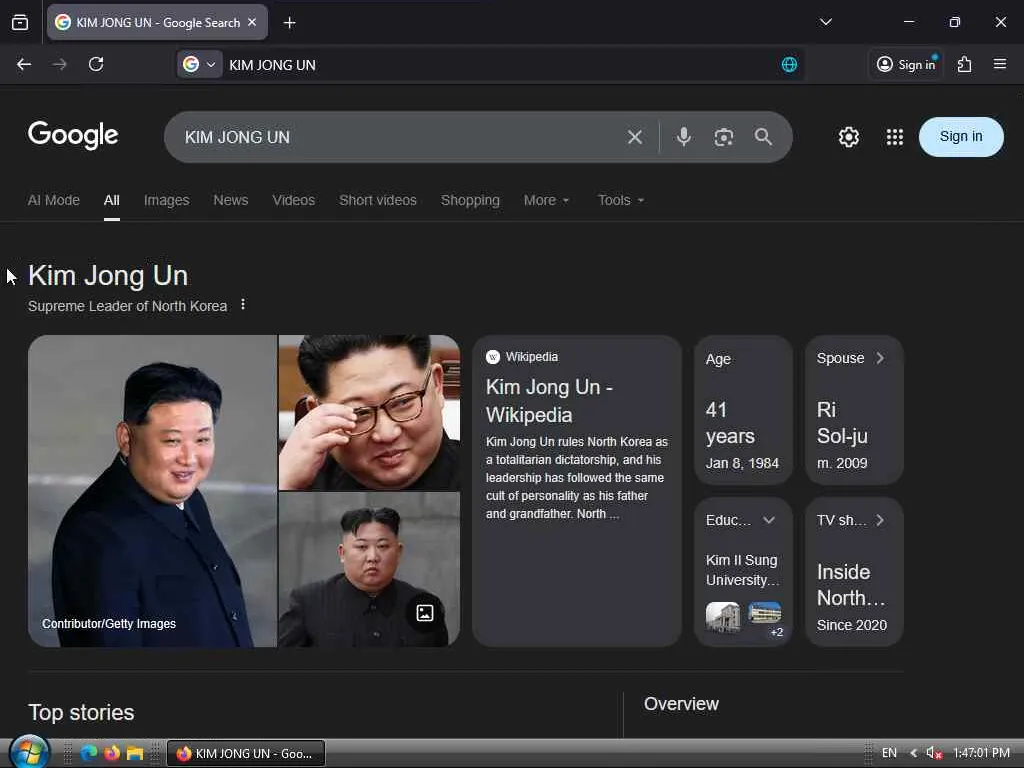The width and height of the screenshot is (1024, 768).
Task: Open the Age 41 years card
Action: [743, 410]
